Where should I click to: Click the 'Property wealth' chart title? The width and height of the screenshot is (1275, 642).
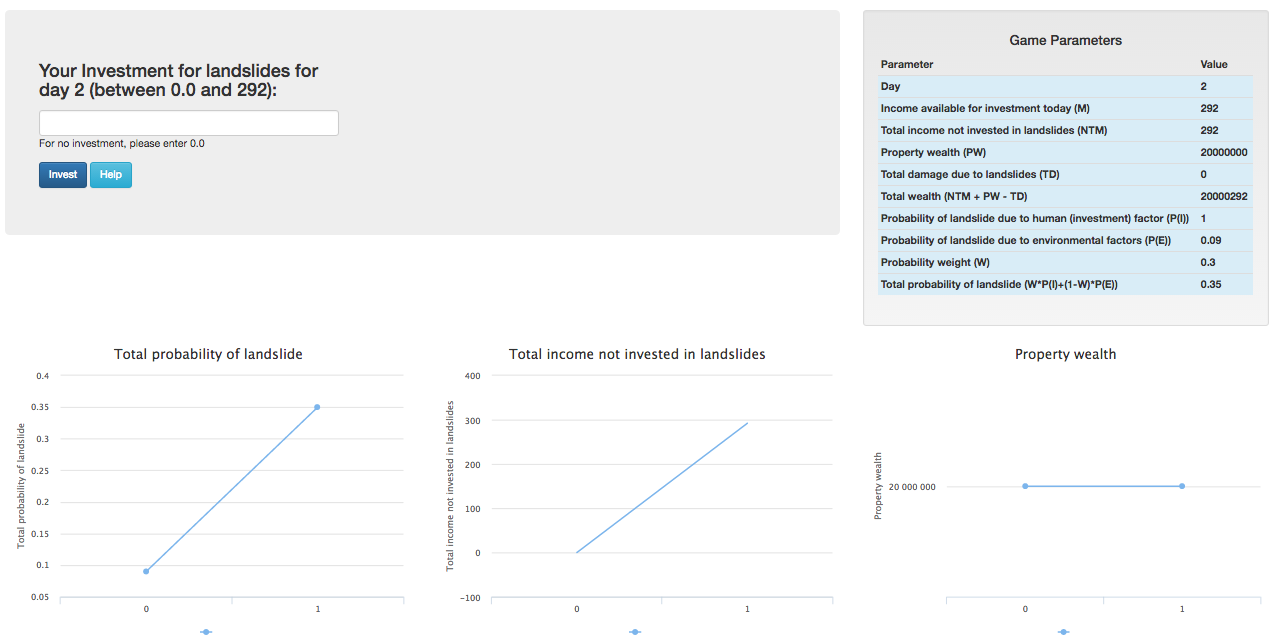1065,354
